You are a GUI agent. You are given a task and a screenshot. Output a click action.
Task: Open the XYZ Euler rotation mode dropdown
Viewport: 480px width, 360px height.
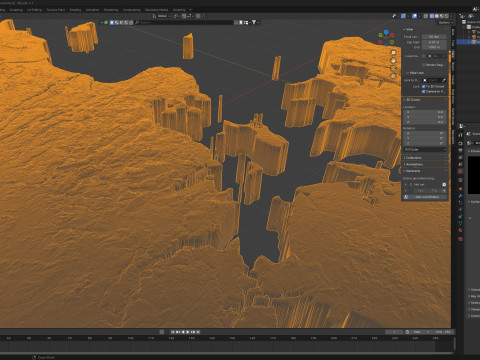click(x=425, y=149)
